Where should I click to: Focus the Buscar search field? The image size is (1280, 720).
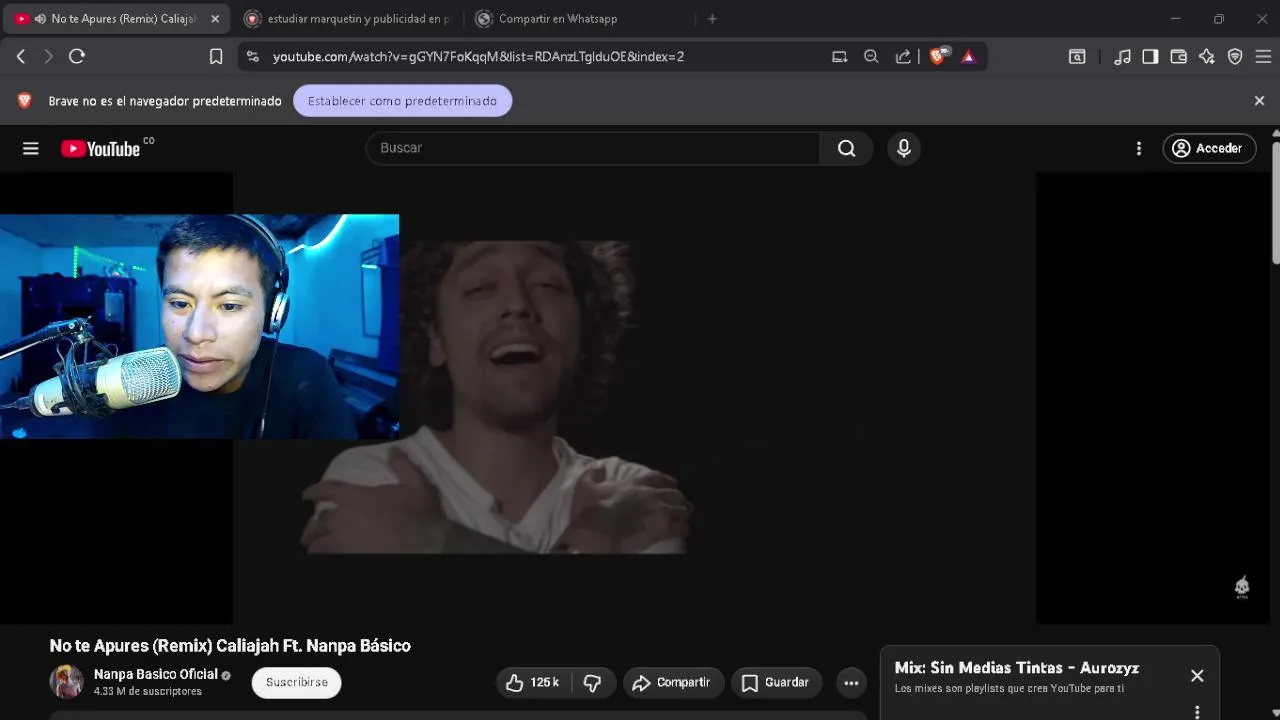tap(593, 148)
